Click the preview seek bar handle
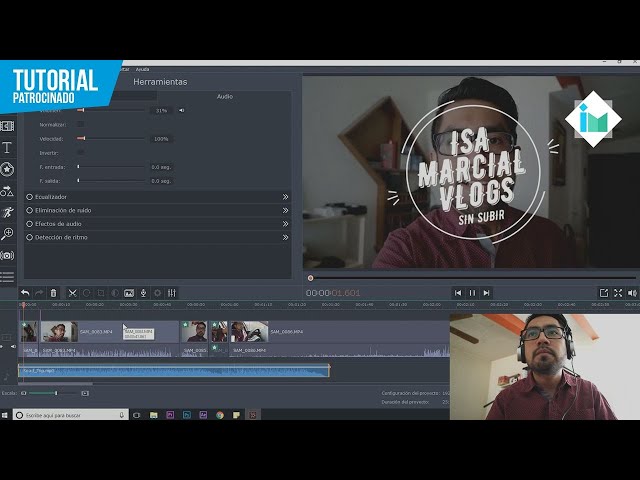The width and height of the screenshot is (640, 480). point(310,278)
